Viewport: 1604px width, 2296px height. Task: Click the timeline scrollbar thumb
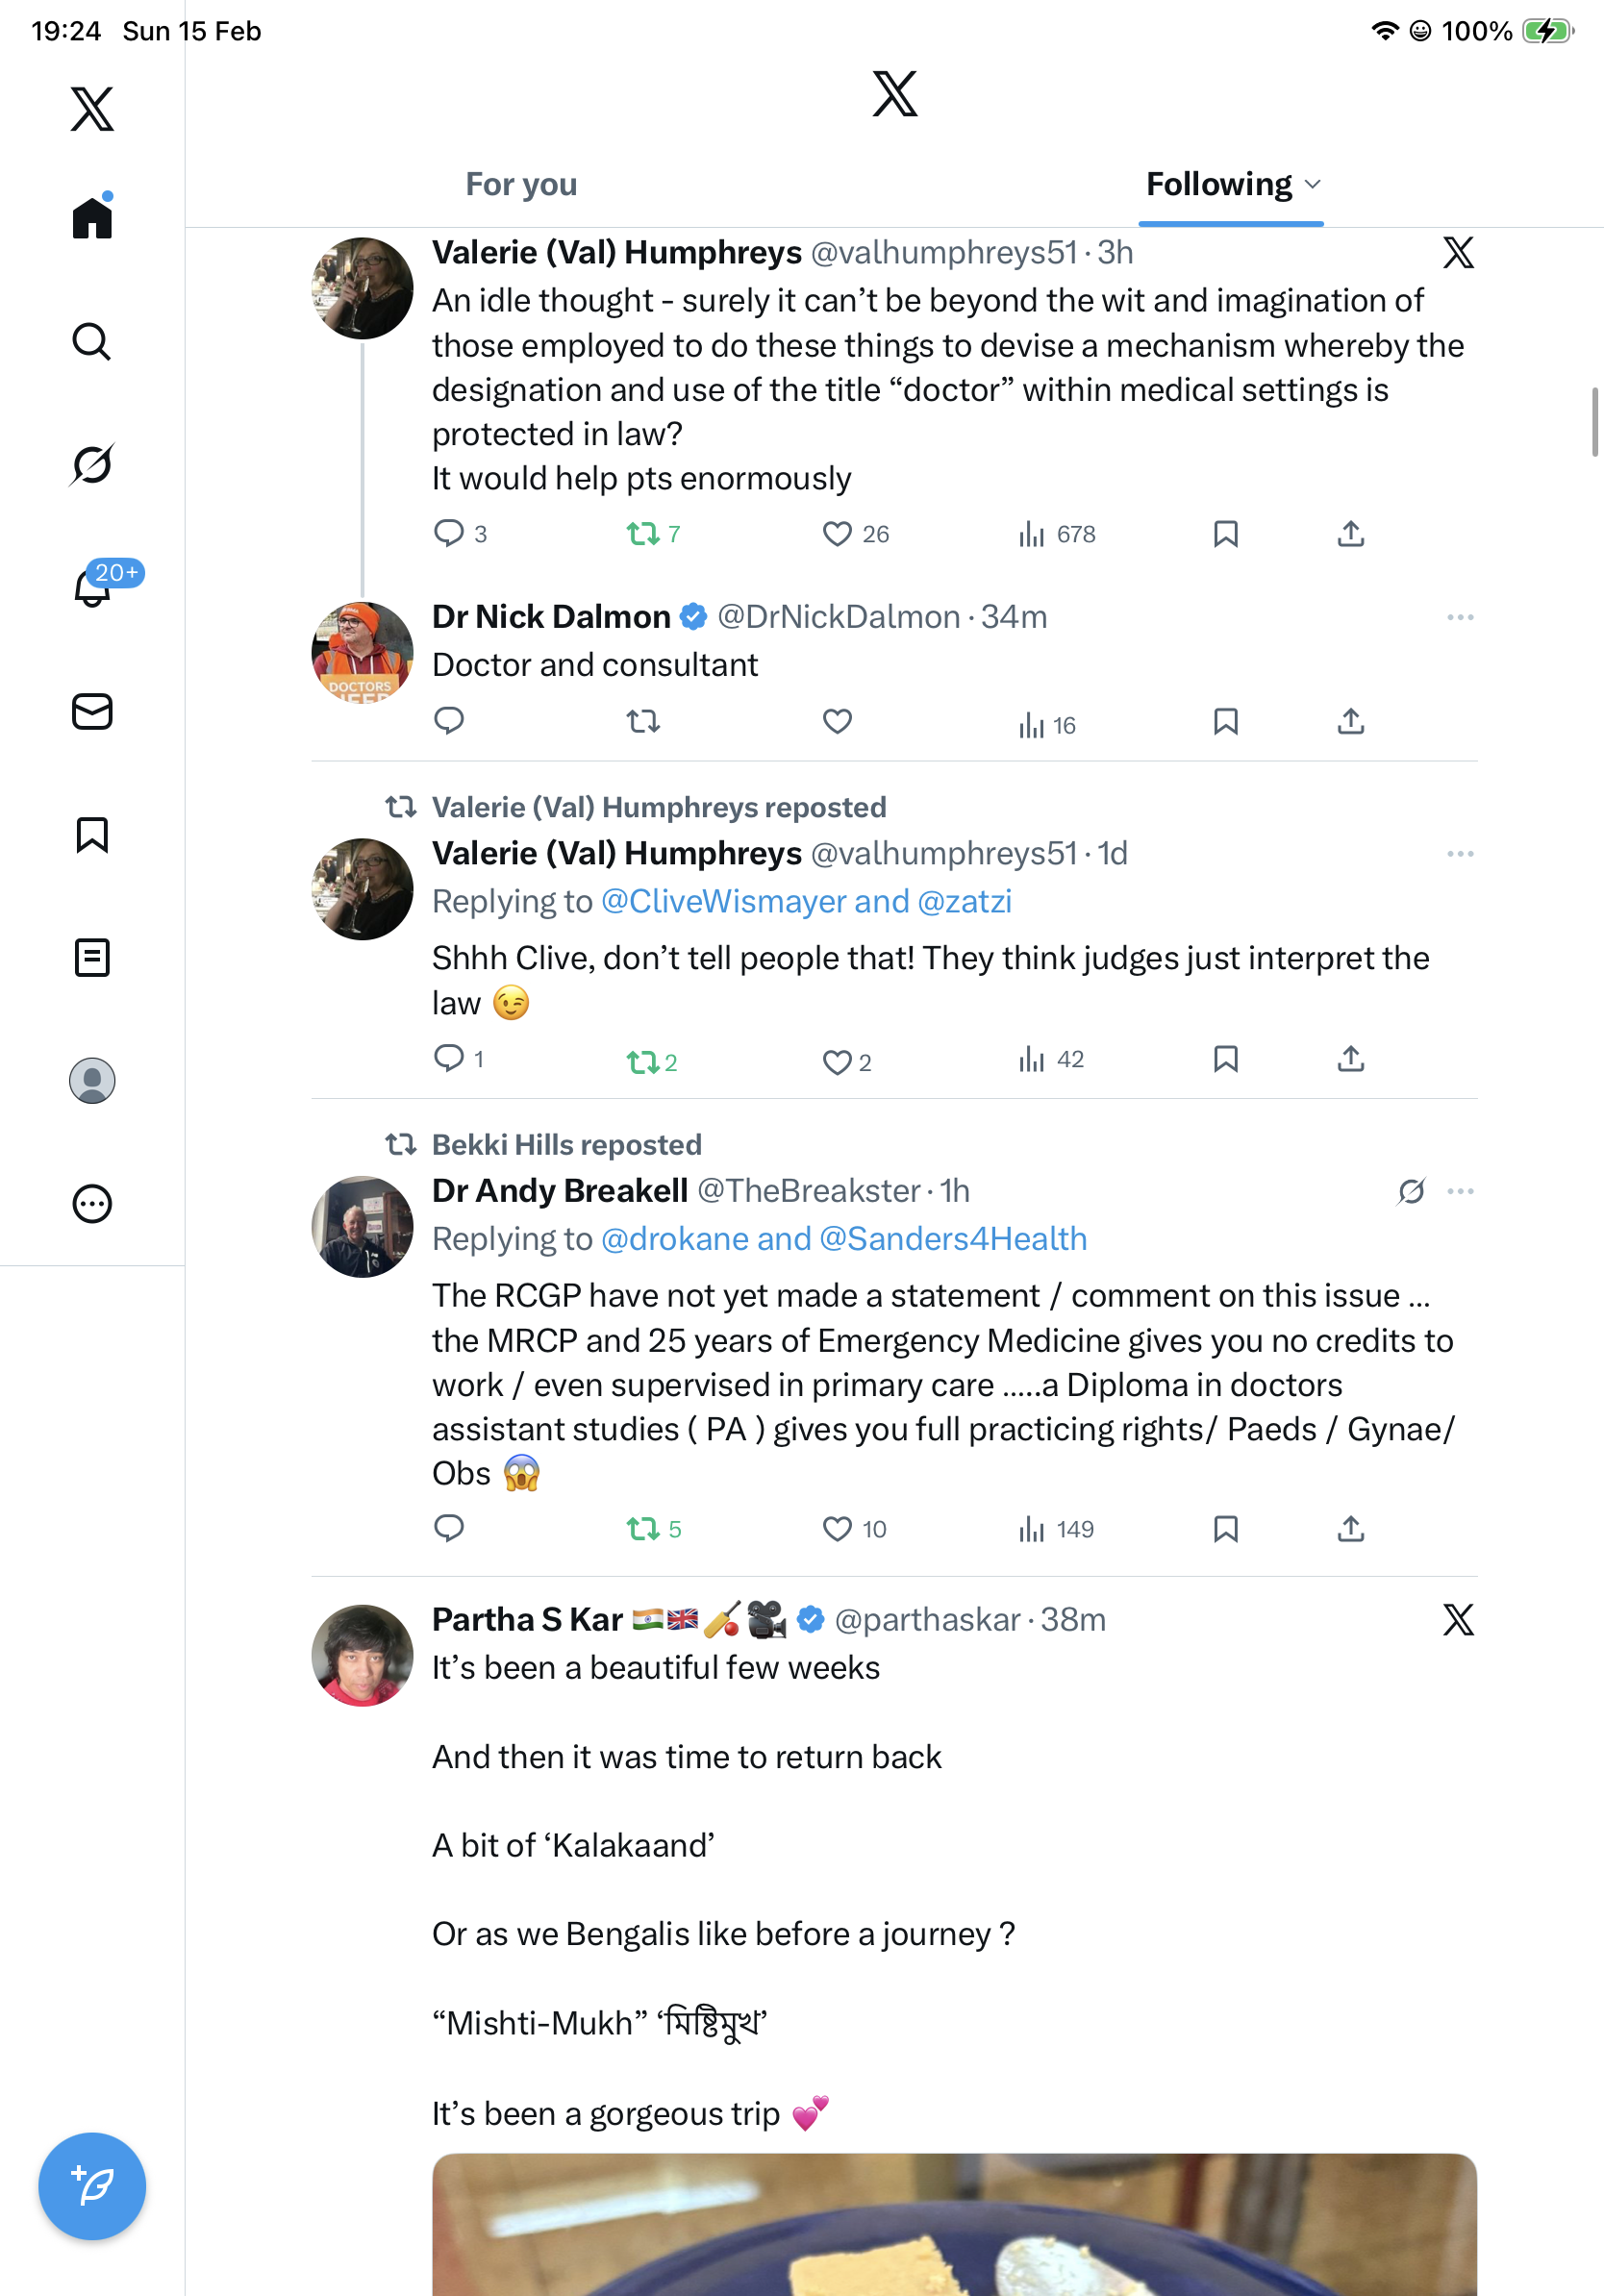(x=1595, y=422)
